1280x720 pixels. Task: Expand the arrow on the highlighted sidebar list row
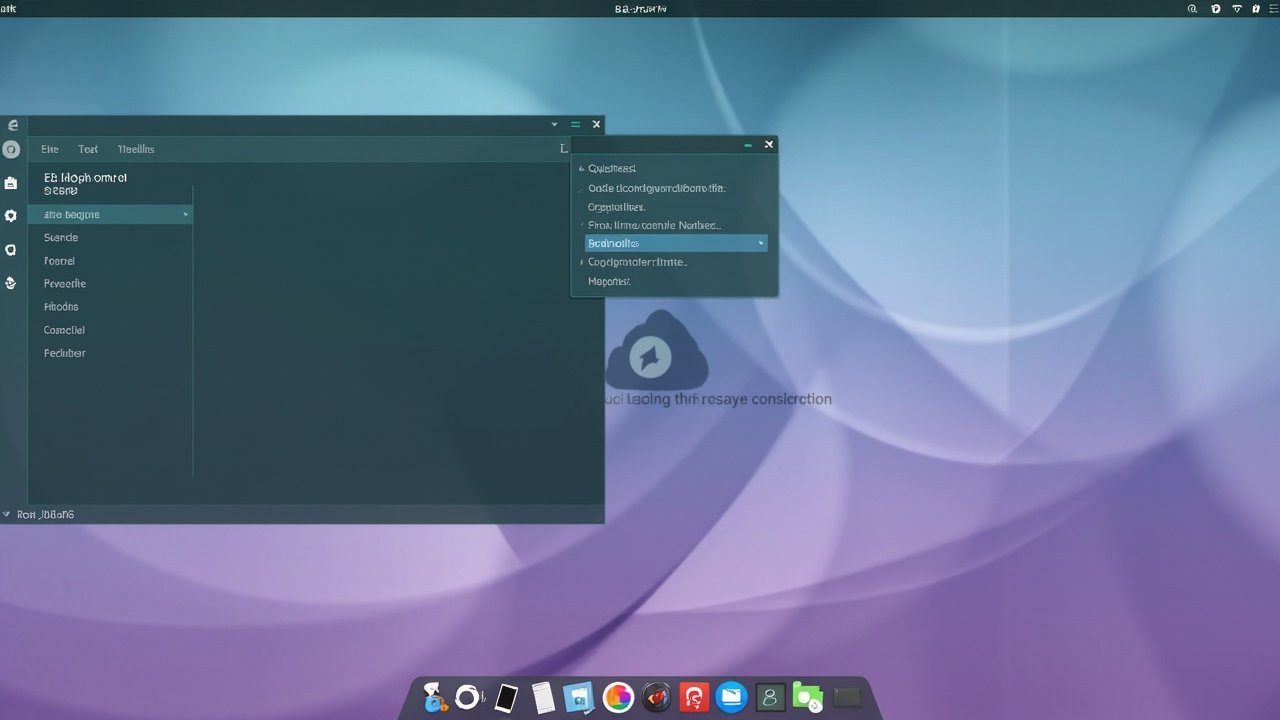click(x=186, y=215)
